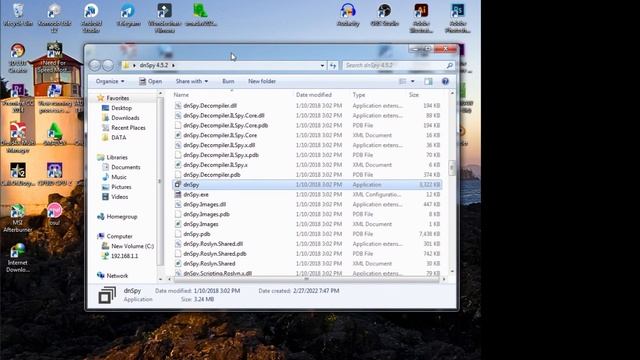Open the view options dropdown arrow
640x360 pixels.
click(413, 81)
